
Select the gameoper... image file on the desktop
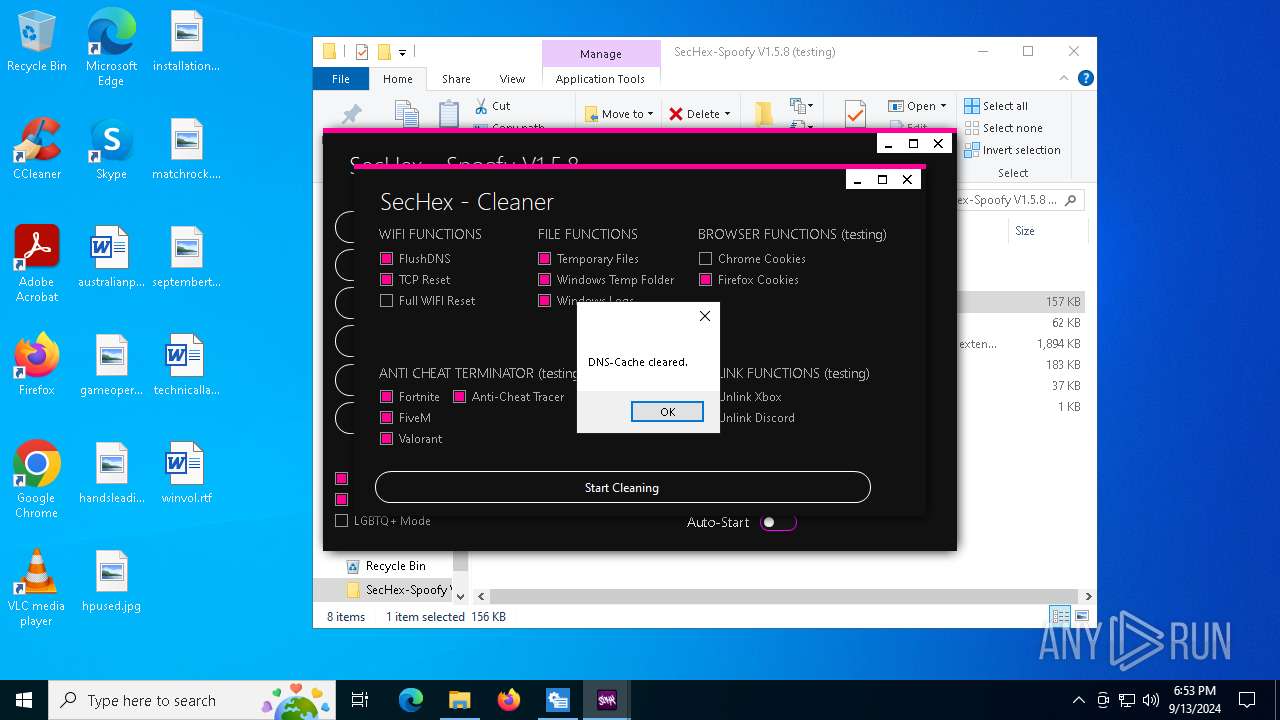click(x=111, y=366)
